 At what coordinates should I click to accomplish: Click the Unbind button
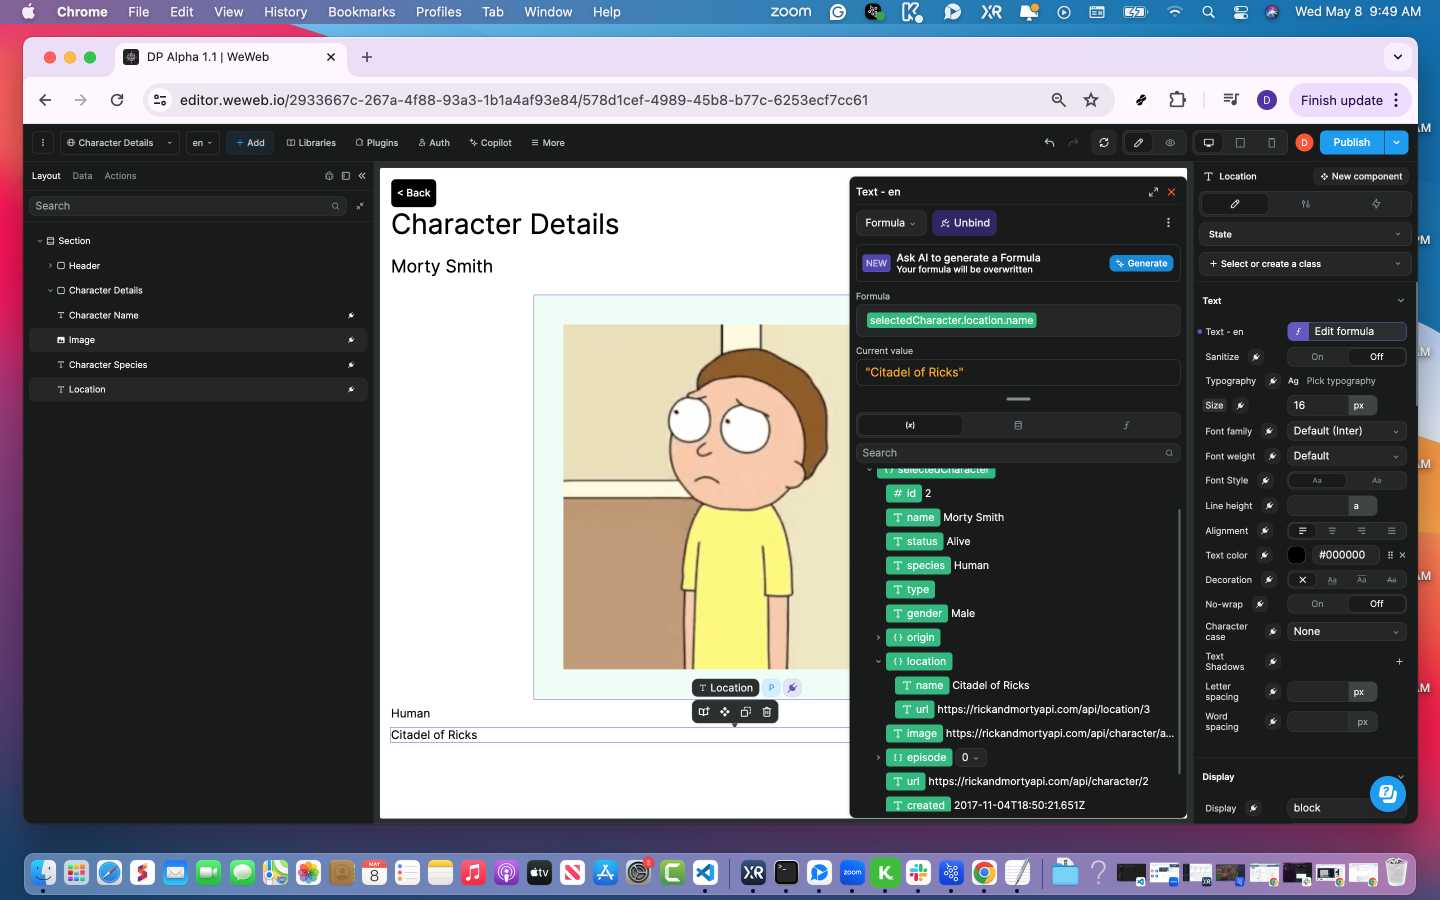pyautogui.click(x=965, y=223)
